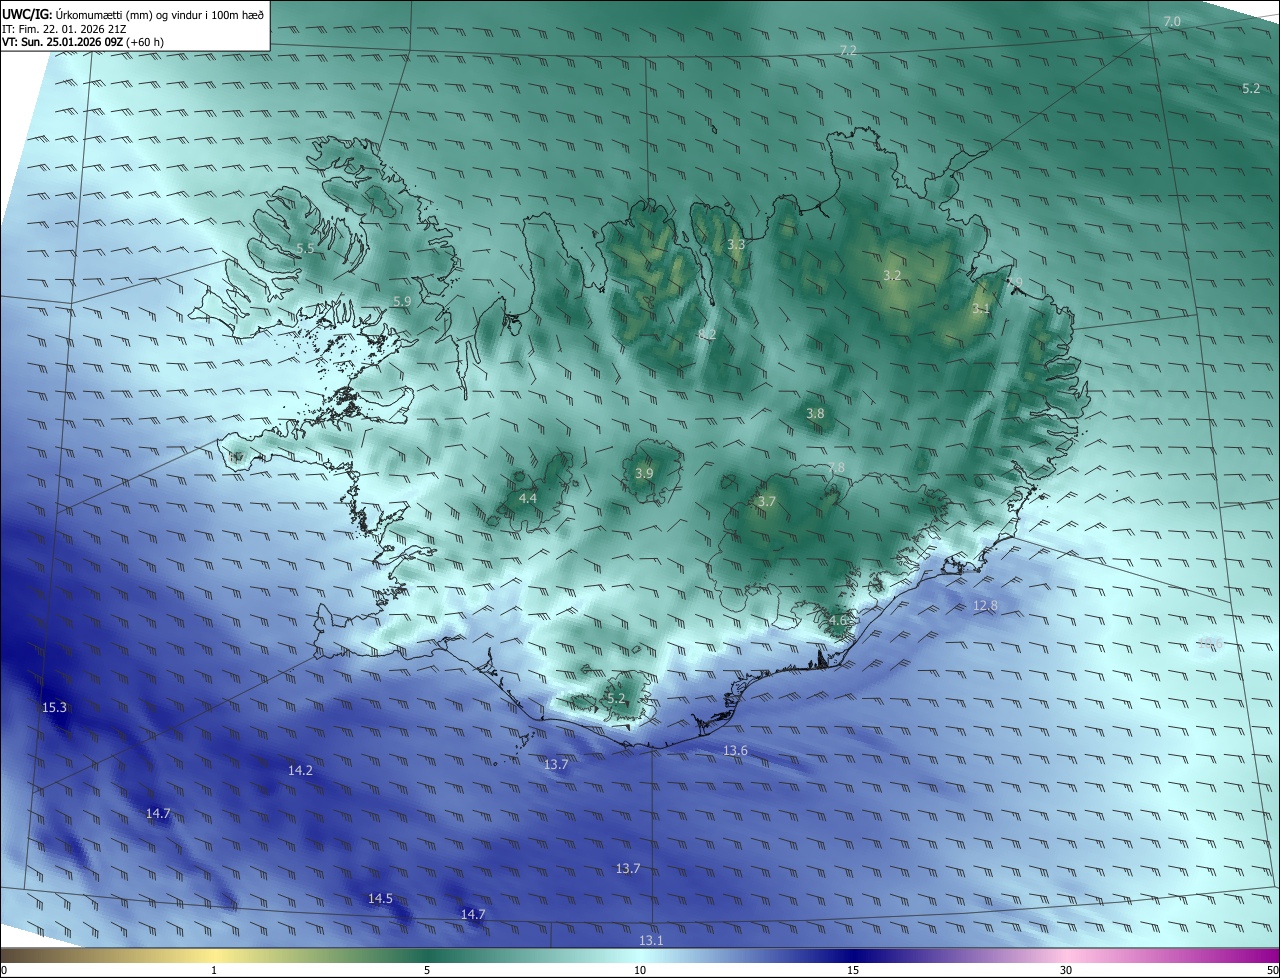Click the colour scale tick labelled 15

(853, 970)
